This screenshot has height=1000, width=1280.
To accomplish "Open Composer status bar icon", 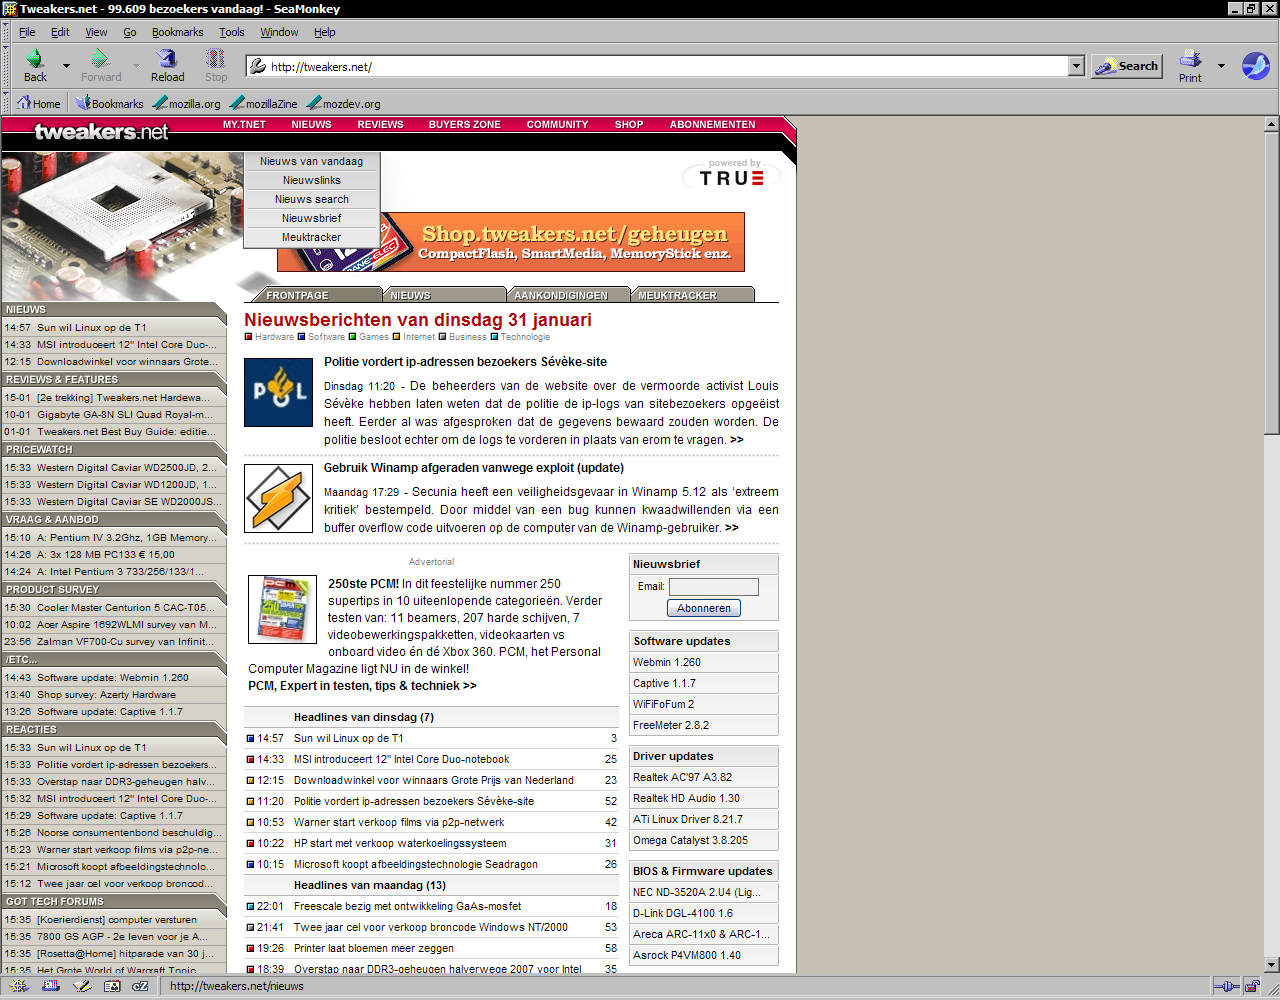I will tap(82, 986).
